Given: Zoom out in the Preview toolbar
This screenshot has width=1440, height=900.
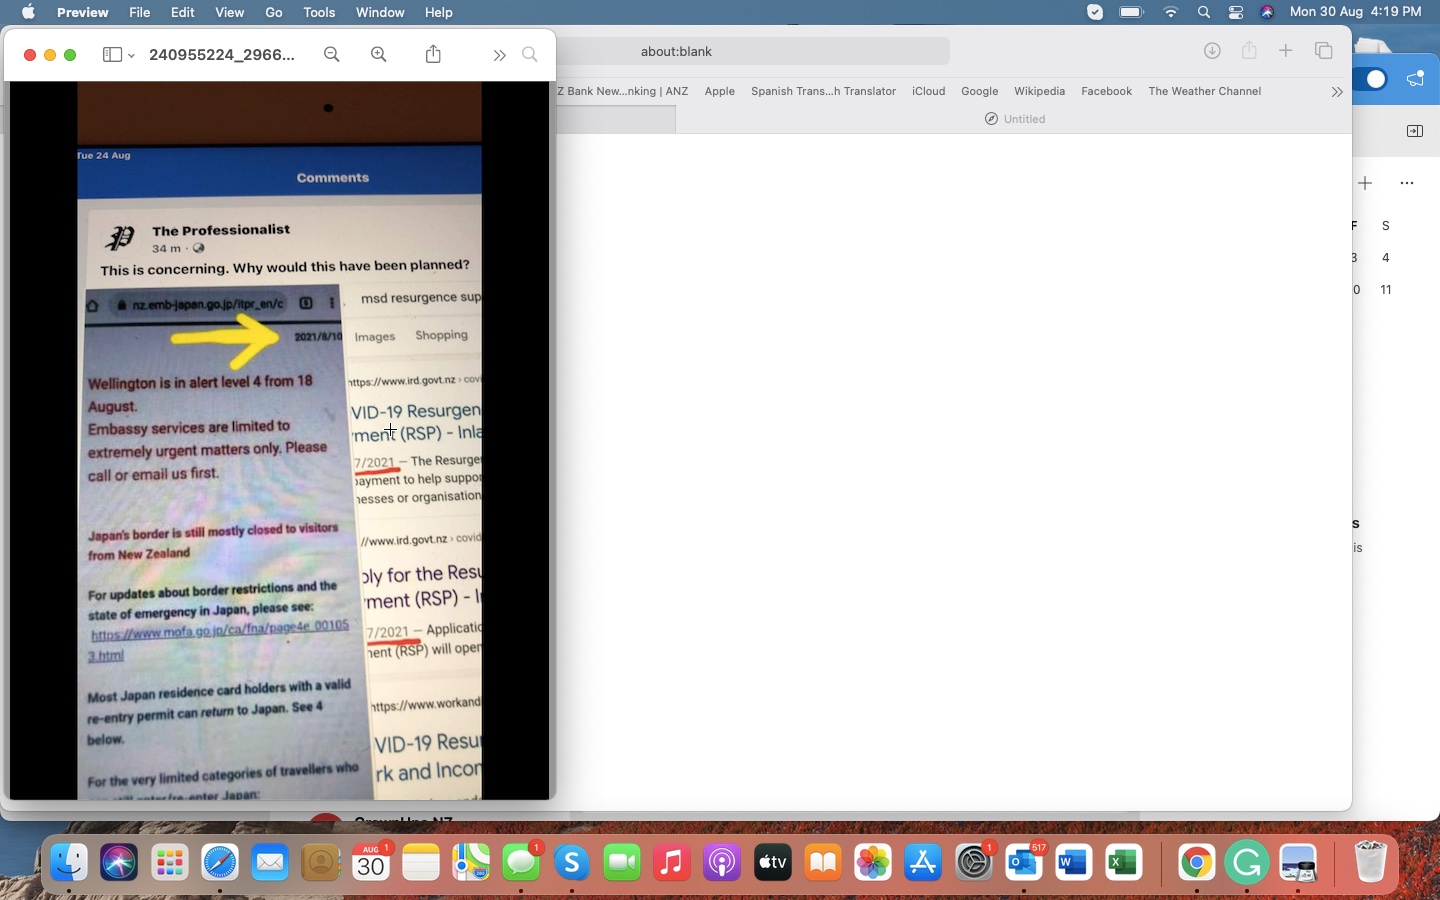Looking at the screenshot, I should pyautogui.click(x=332, y=55).
